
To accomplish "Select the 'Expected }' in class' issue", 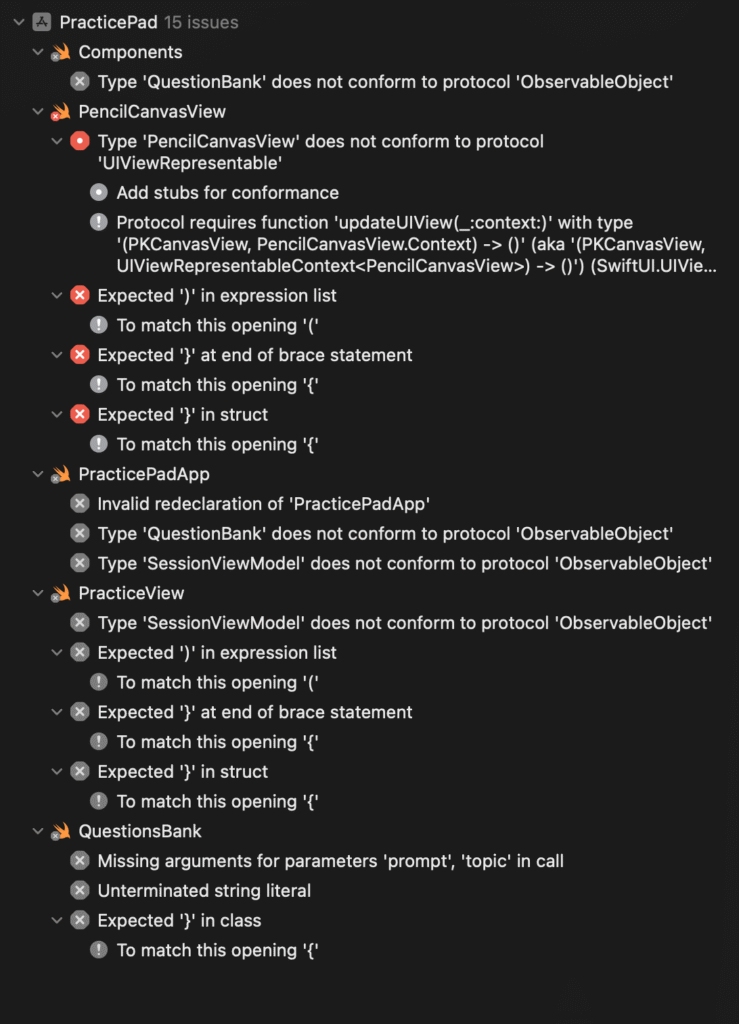I will click(179, 920).
